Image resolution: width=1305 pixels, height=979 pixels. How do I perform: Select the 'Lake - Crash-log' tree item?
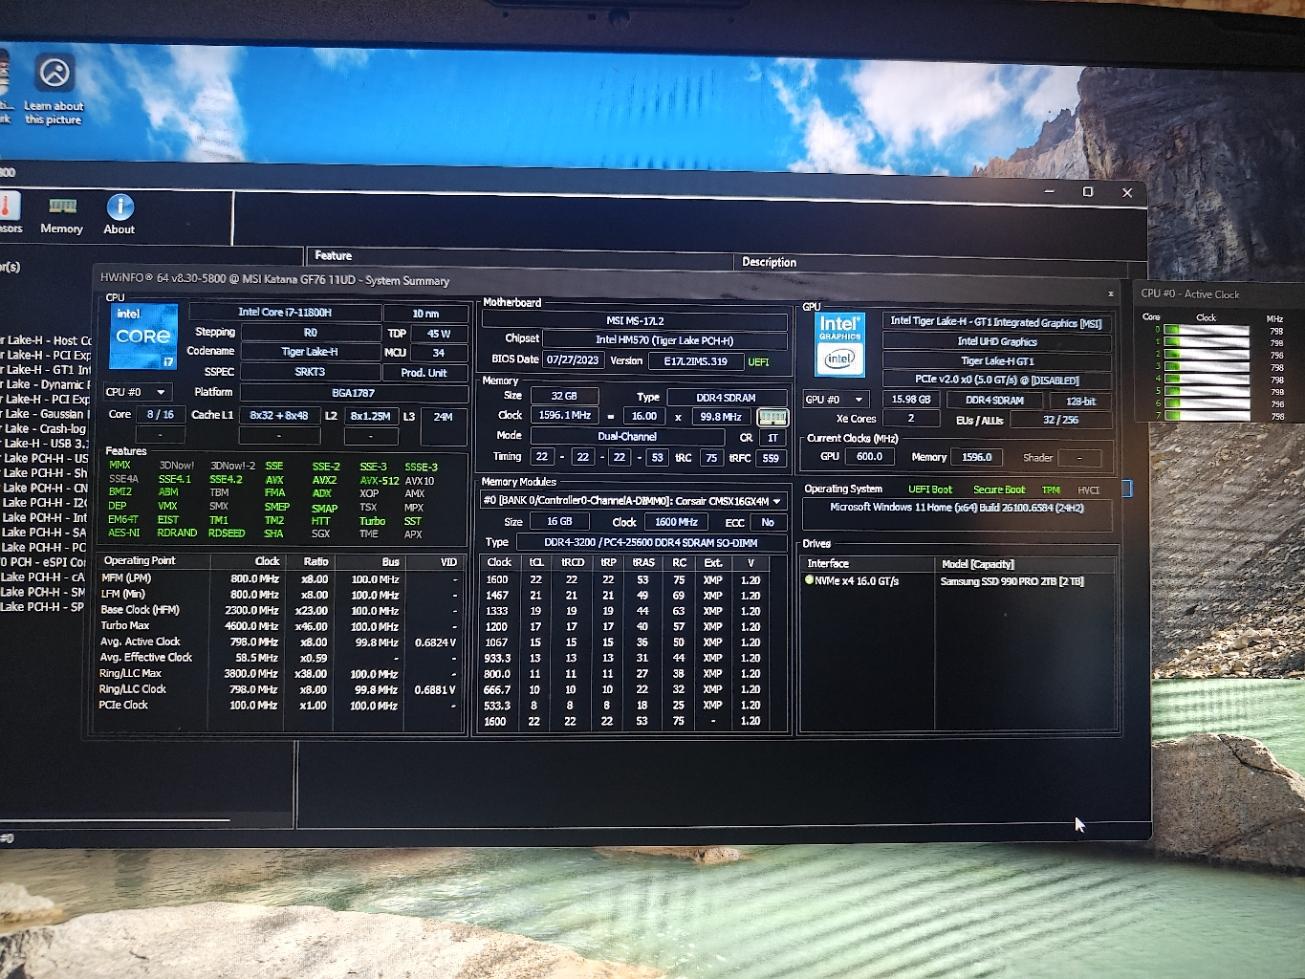click(x=45, y=429)
